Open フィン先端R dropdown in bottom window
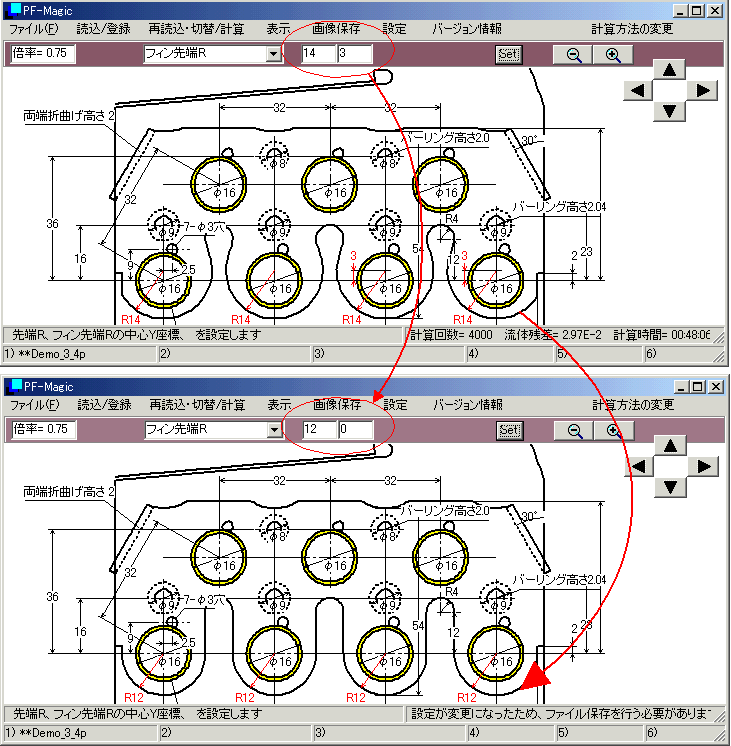 point(274,430)
